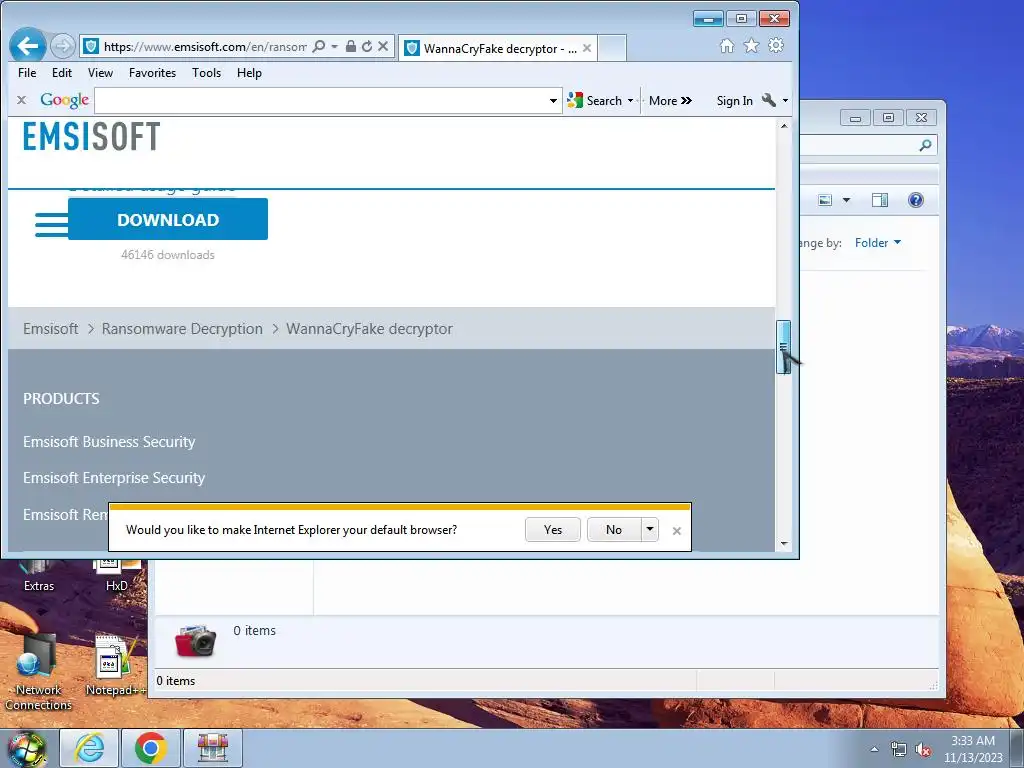Open Favorites star icon
The image size is (1024, 768).
pyautogui.click(x=752, y=46)
